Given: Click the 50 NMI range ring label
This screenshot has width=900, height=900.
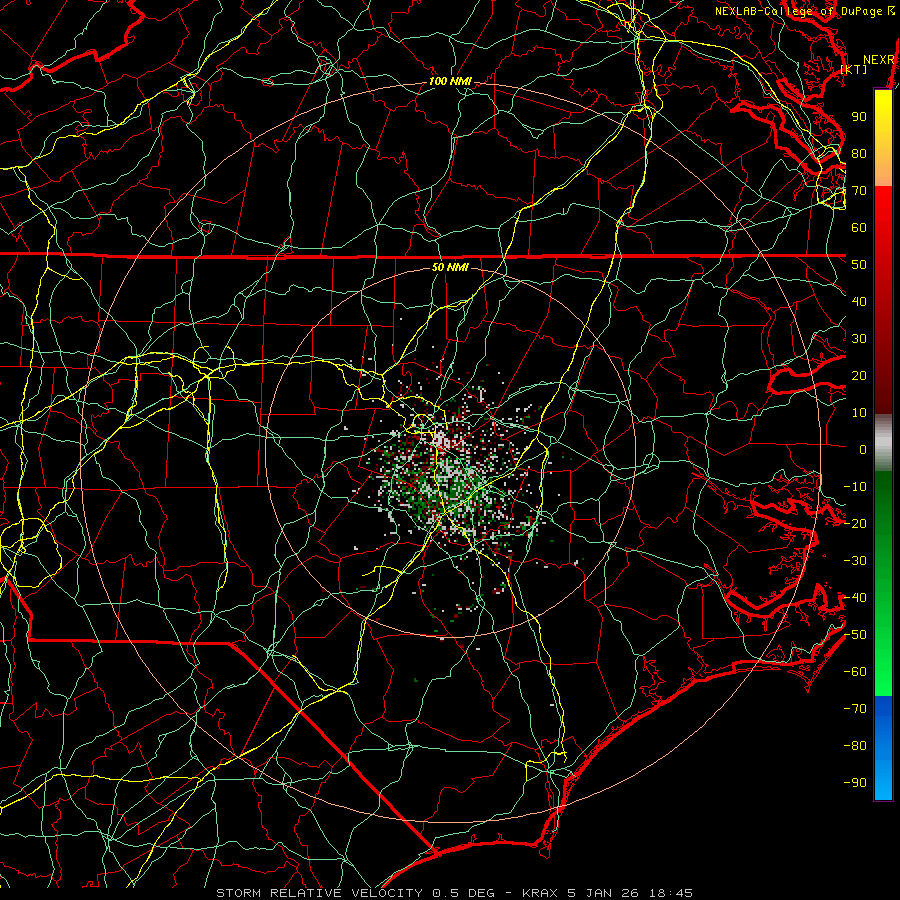Looking at the screenshot, I should click(x=450, y=267).
